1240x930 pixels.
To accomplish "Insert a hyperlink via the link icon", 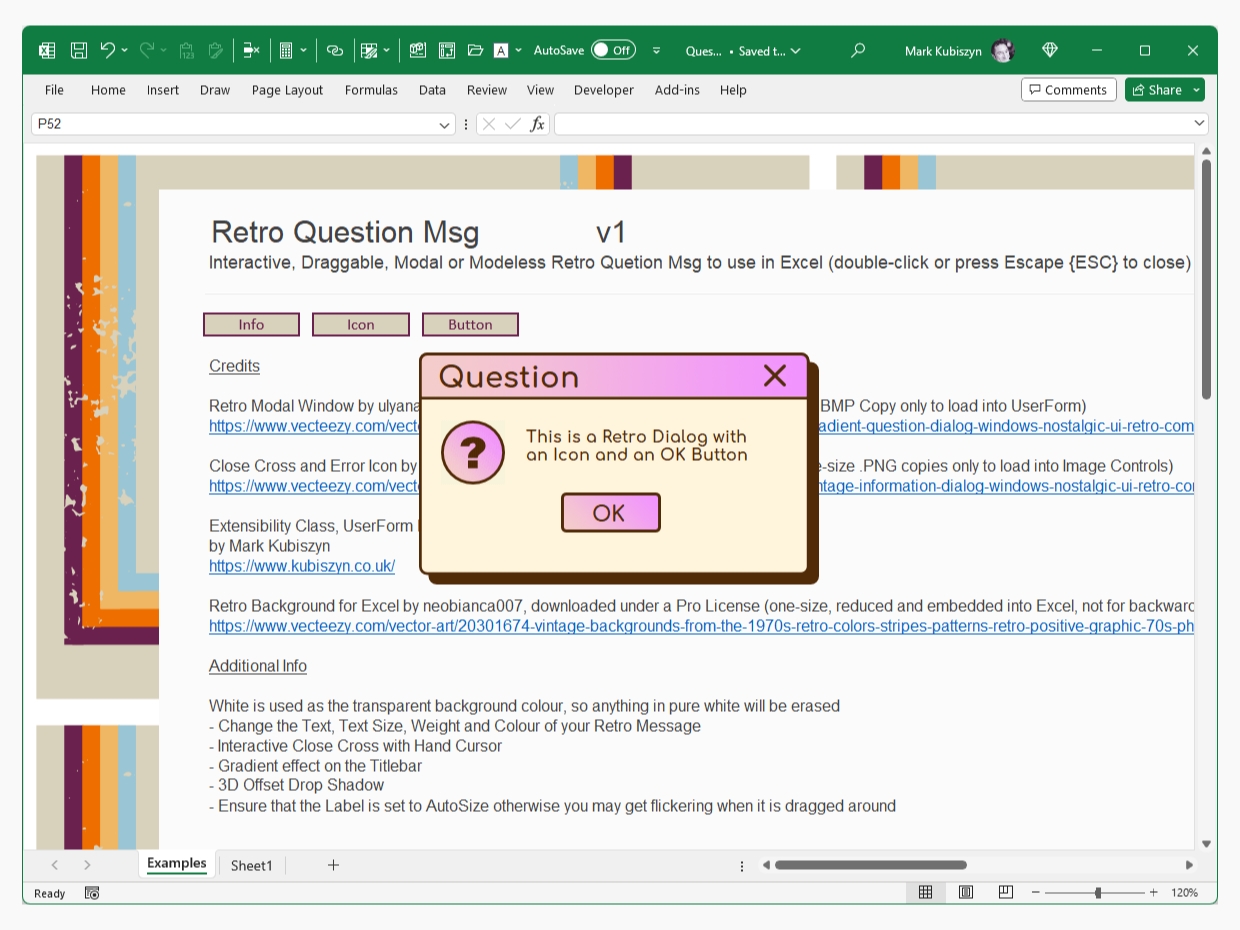I will (333, 50).
